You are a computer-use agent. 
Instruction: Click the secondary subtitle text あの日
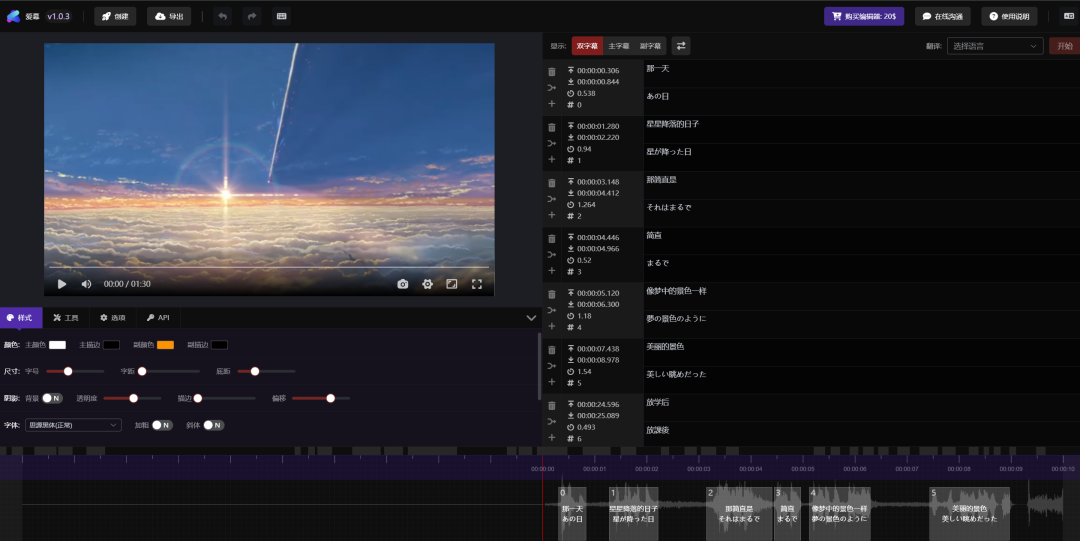[658, 96]
